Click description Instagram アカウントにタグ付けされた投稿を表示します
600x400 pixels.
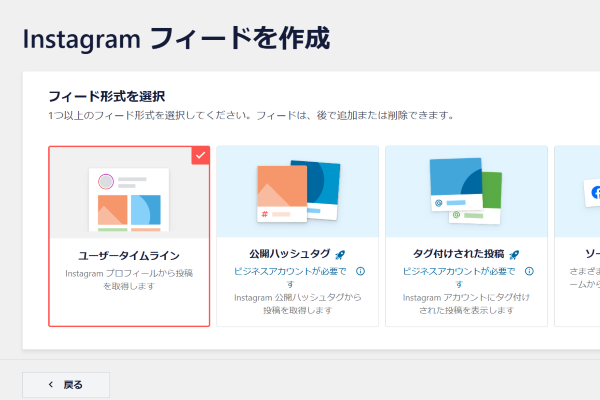(466, 304)
